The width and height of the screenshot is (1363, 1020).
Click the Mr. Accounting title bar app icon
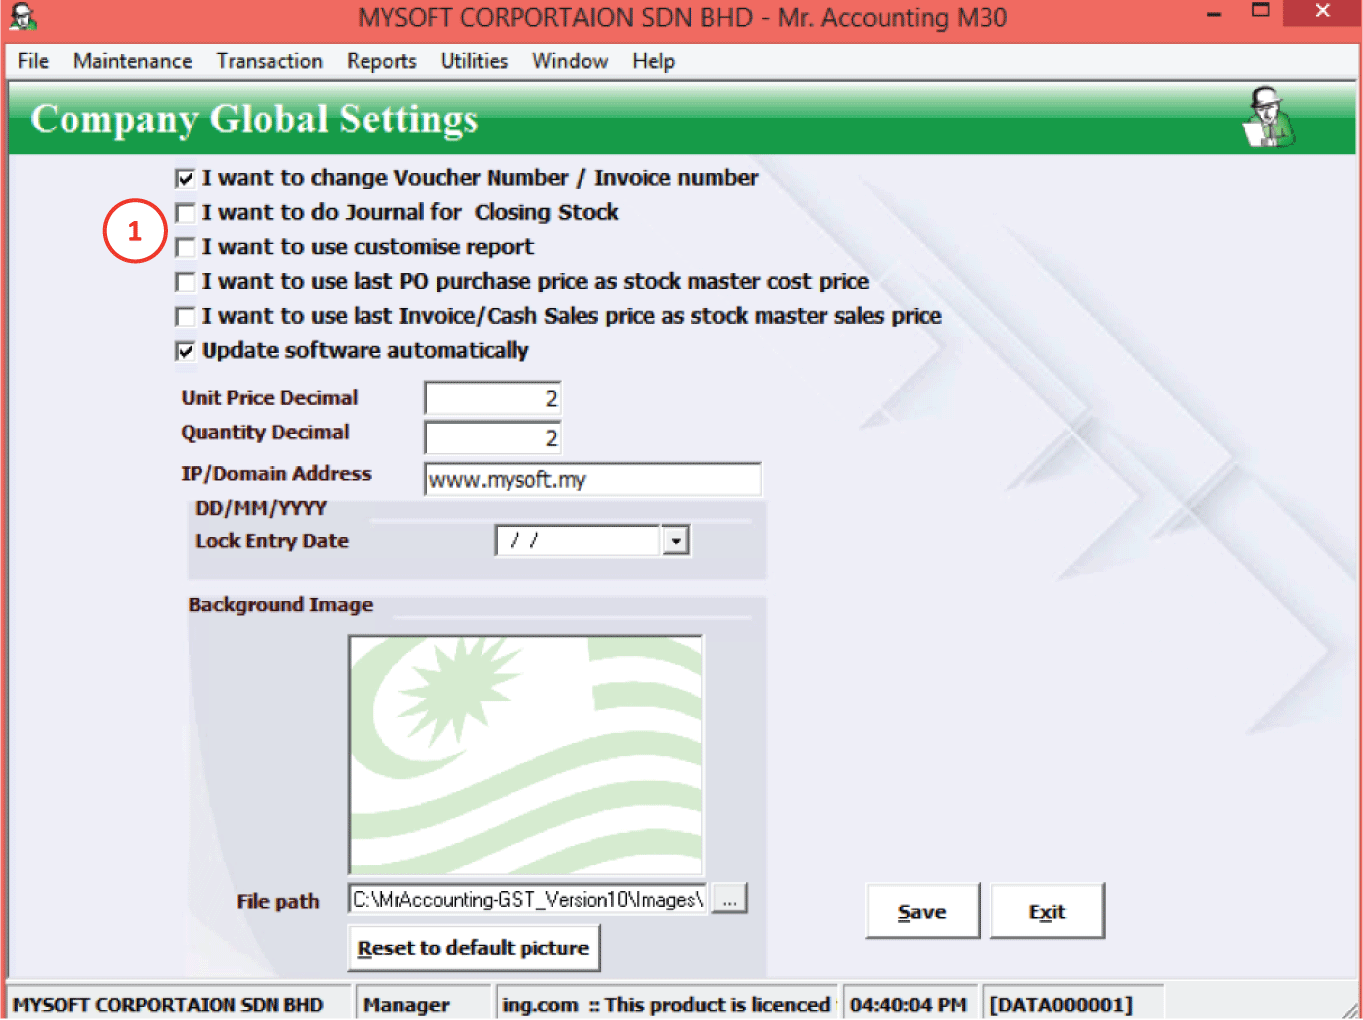(23, 17)
